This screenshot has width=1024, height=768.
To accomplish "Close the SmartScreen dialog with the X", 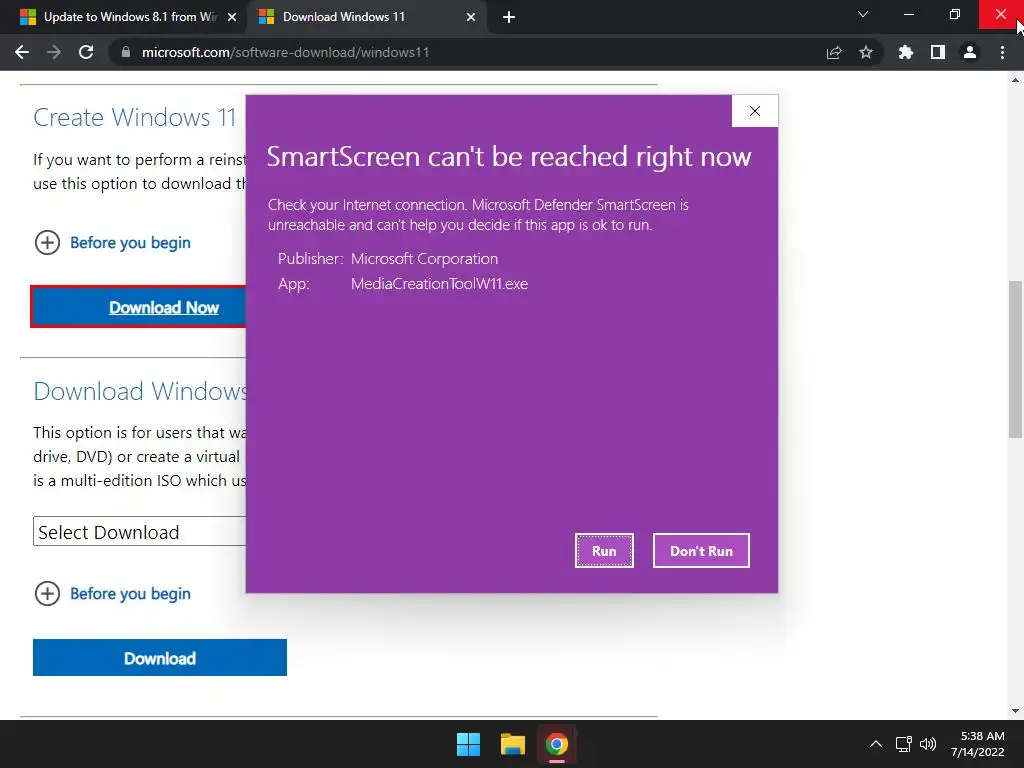I will [755, 111].
